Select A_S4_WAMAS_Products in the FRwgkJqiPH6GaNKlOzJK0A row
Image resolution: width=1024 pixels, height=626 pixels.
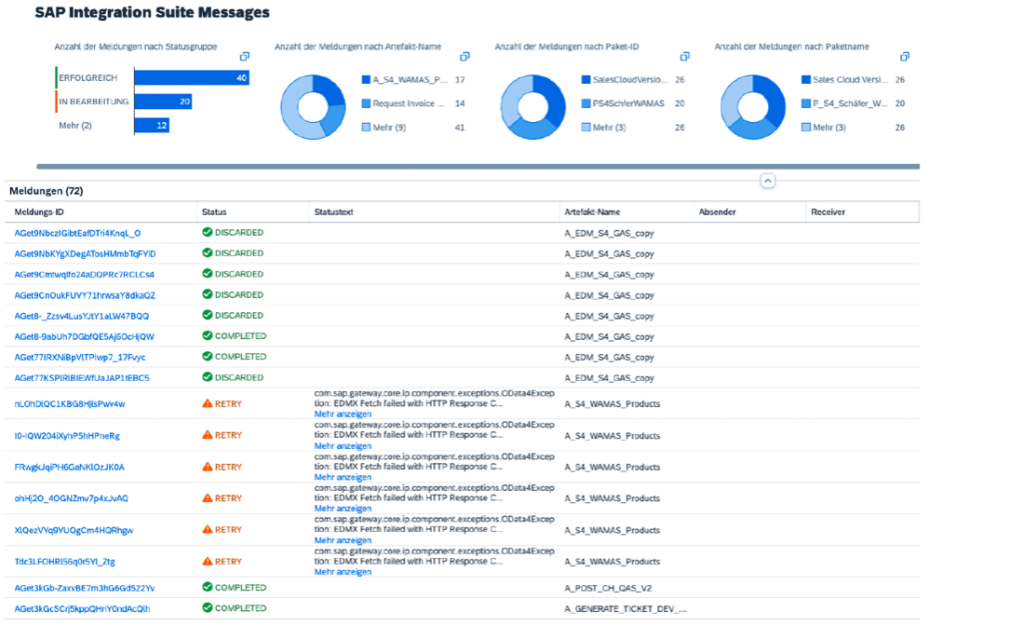(612, 467)
